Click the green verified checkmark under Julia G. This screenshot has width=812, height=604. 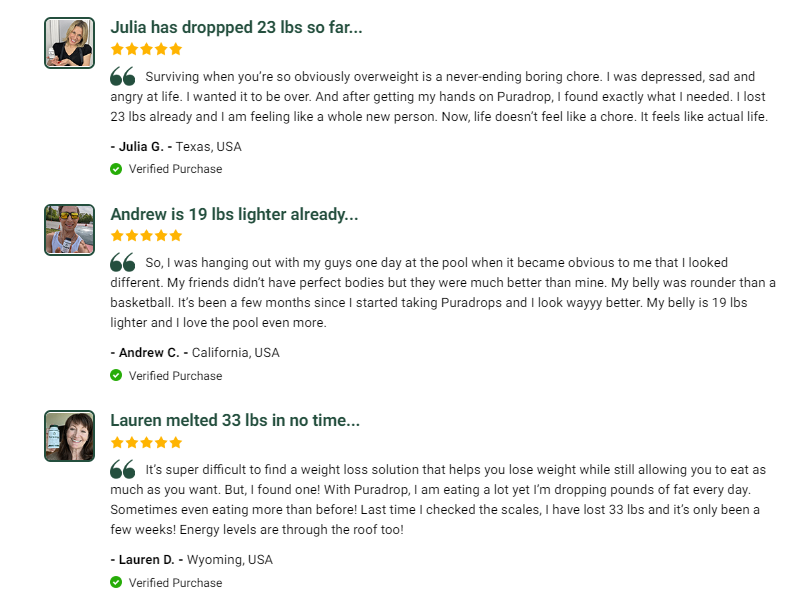coord(116,169)
